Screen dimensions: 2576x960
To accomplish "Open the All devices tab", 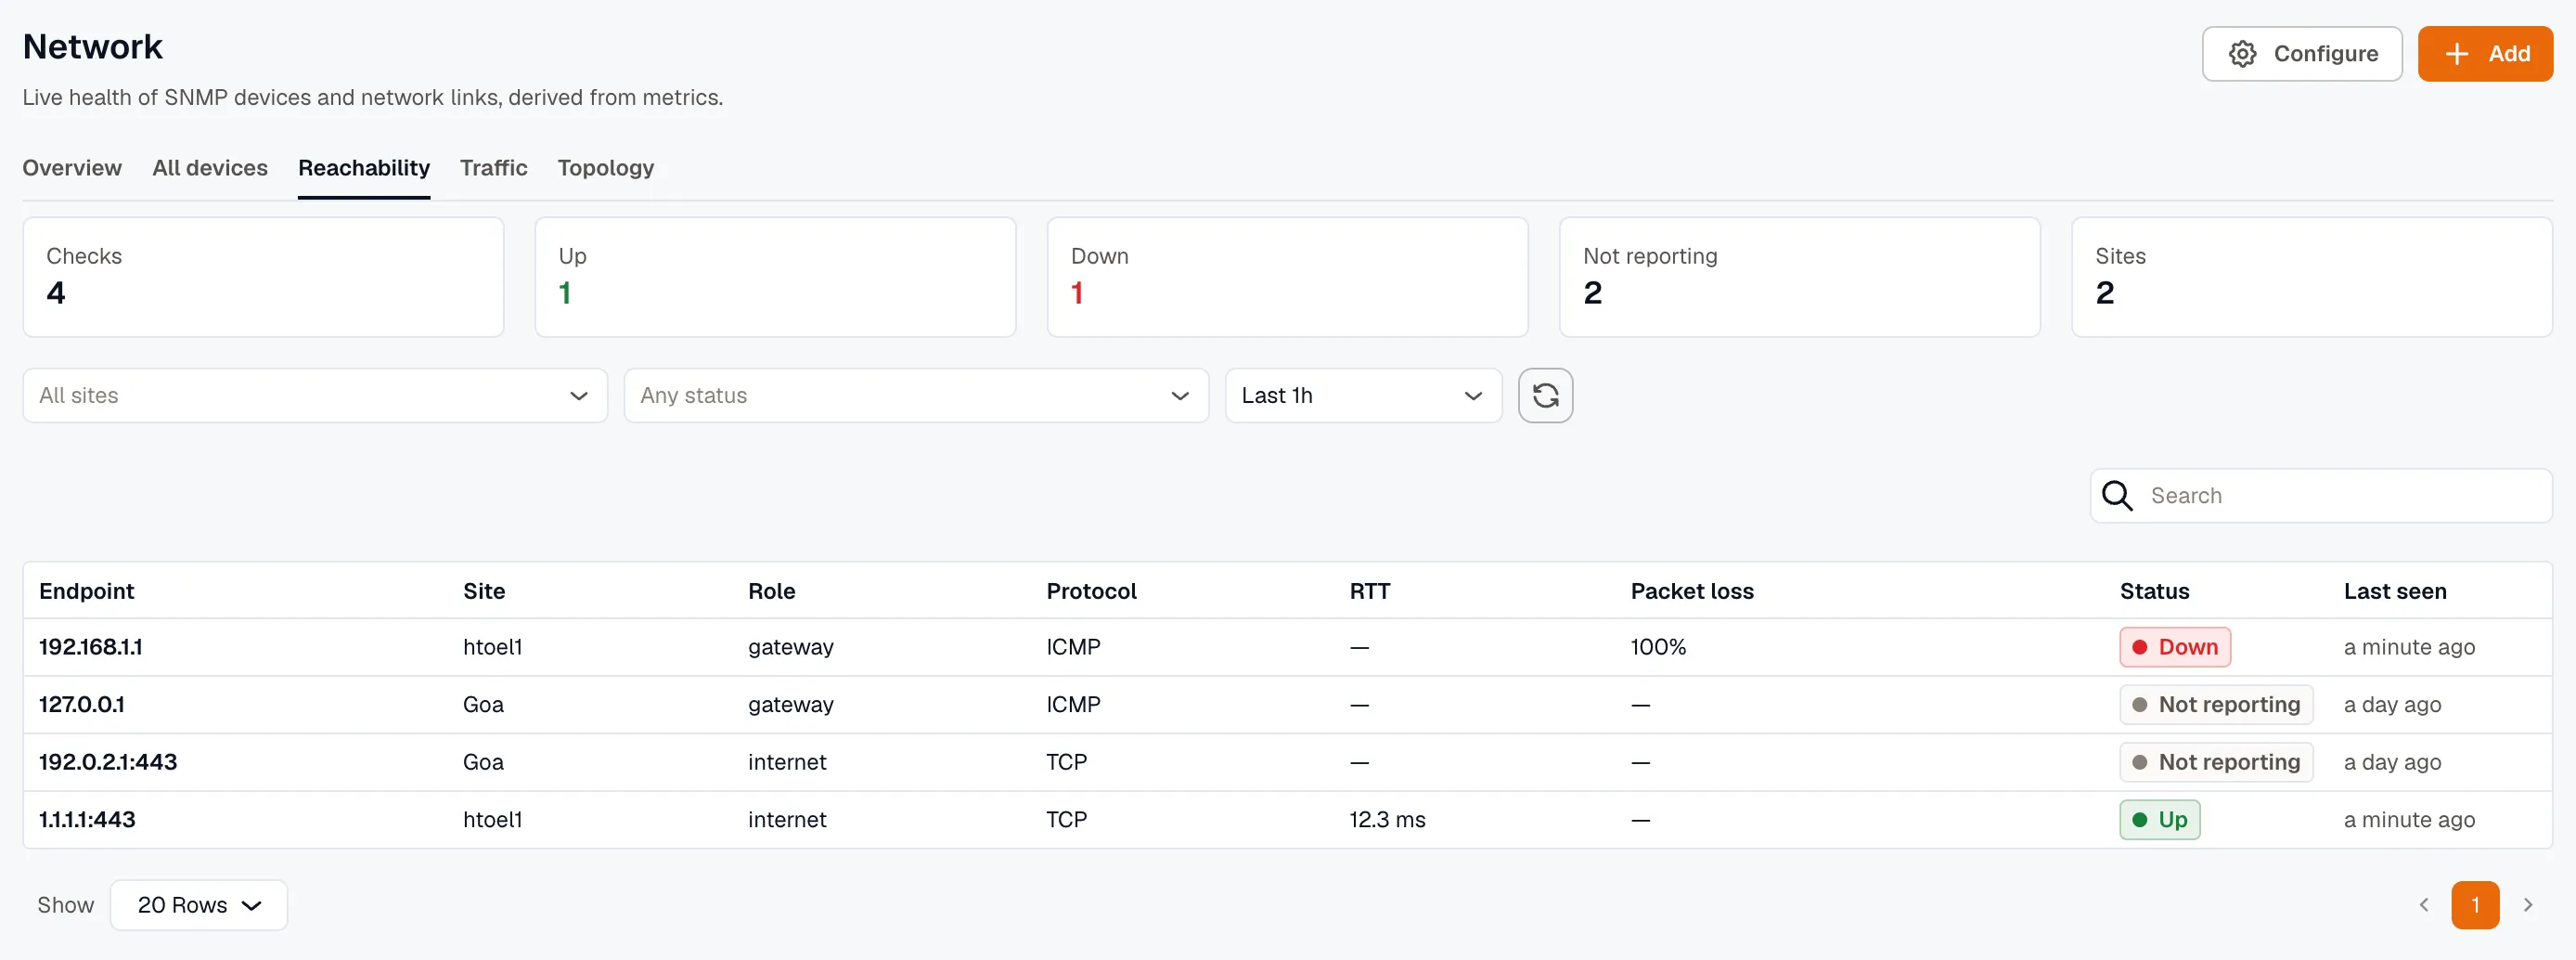I will pos(210,168).
